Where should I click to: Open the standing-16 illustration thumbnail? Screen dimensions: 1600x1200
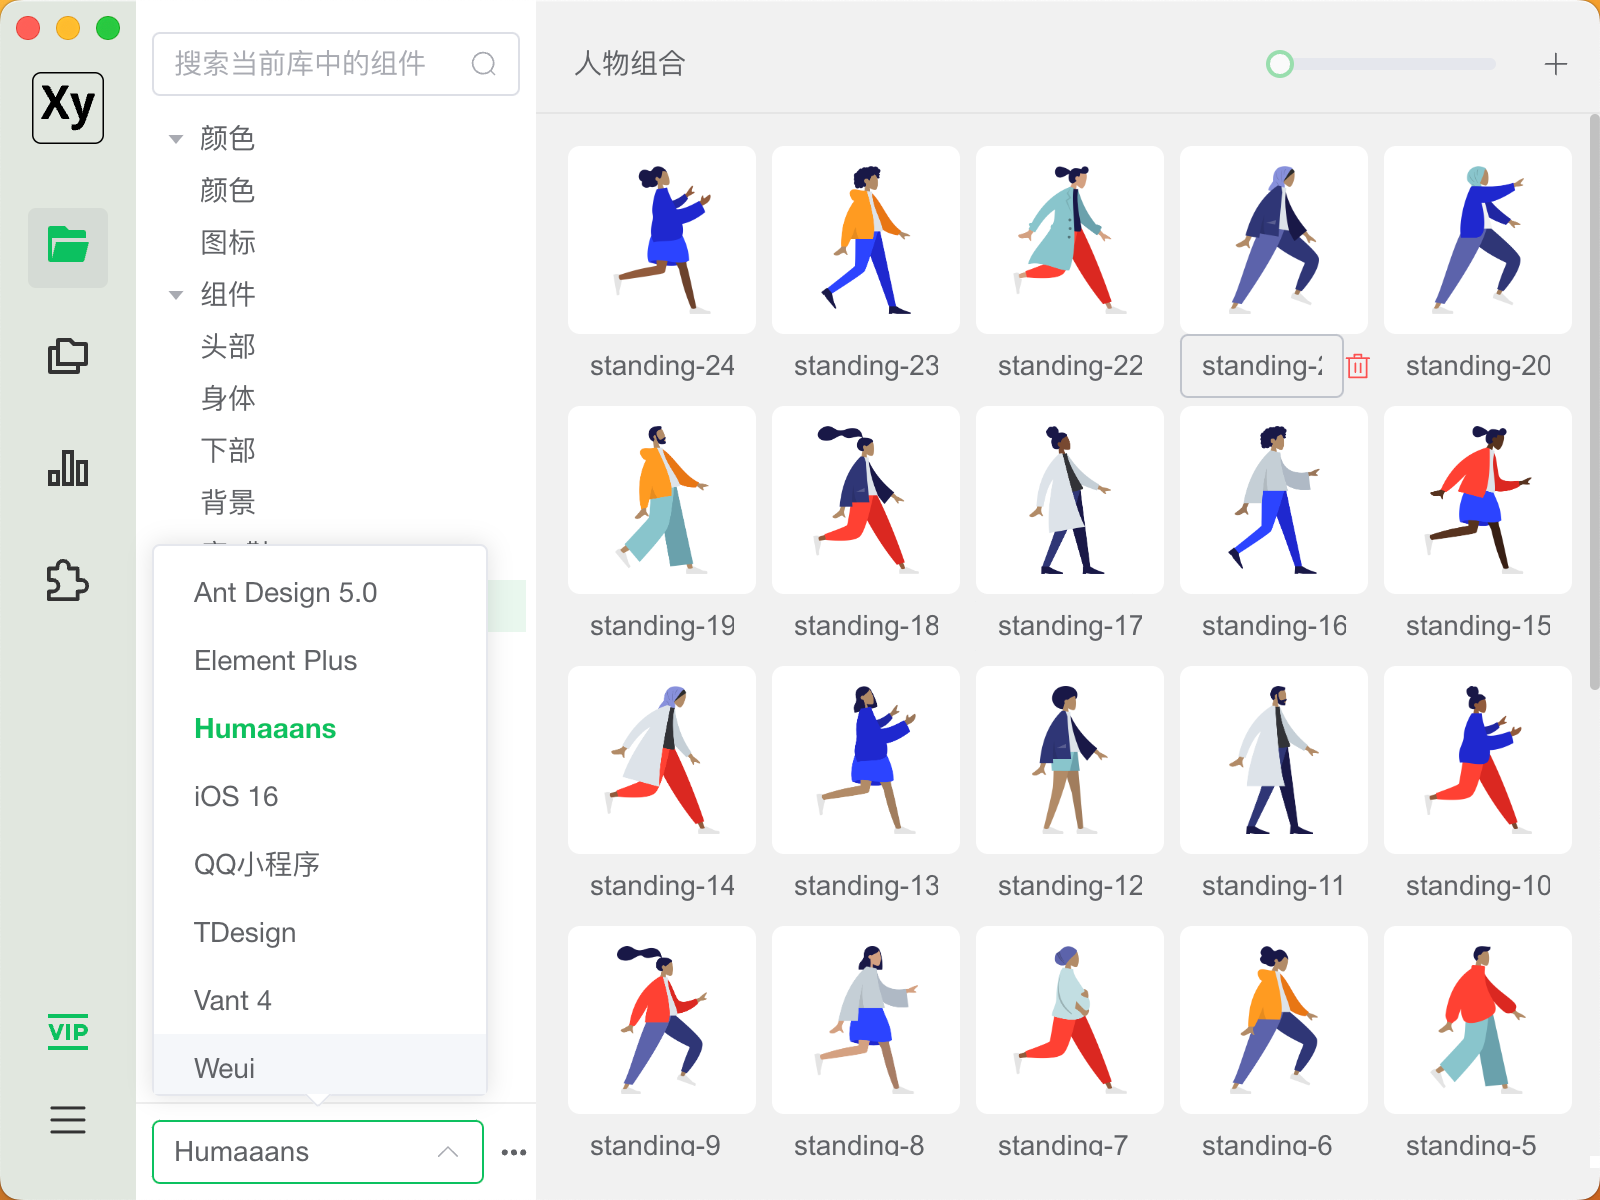(1273, 500)
